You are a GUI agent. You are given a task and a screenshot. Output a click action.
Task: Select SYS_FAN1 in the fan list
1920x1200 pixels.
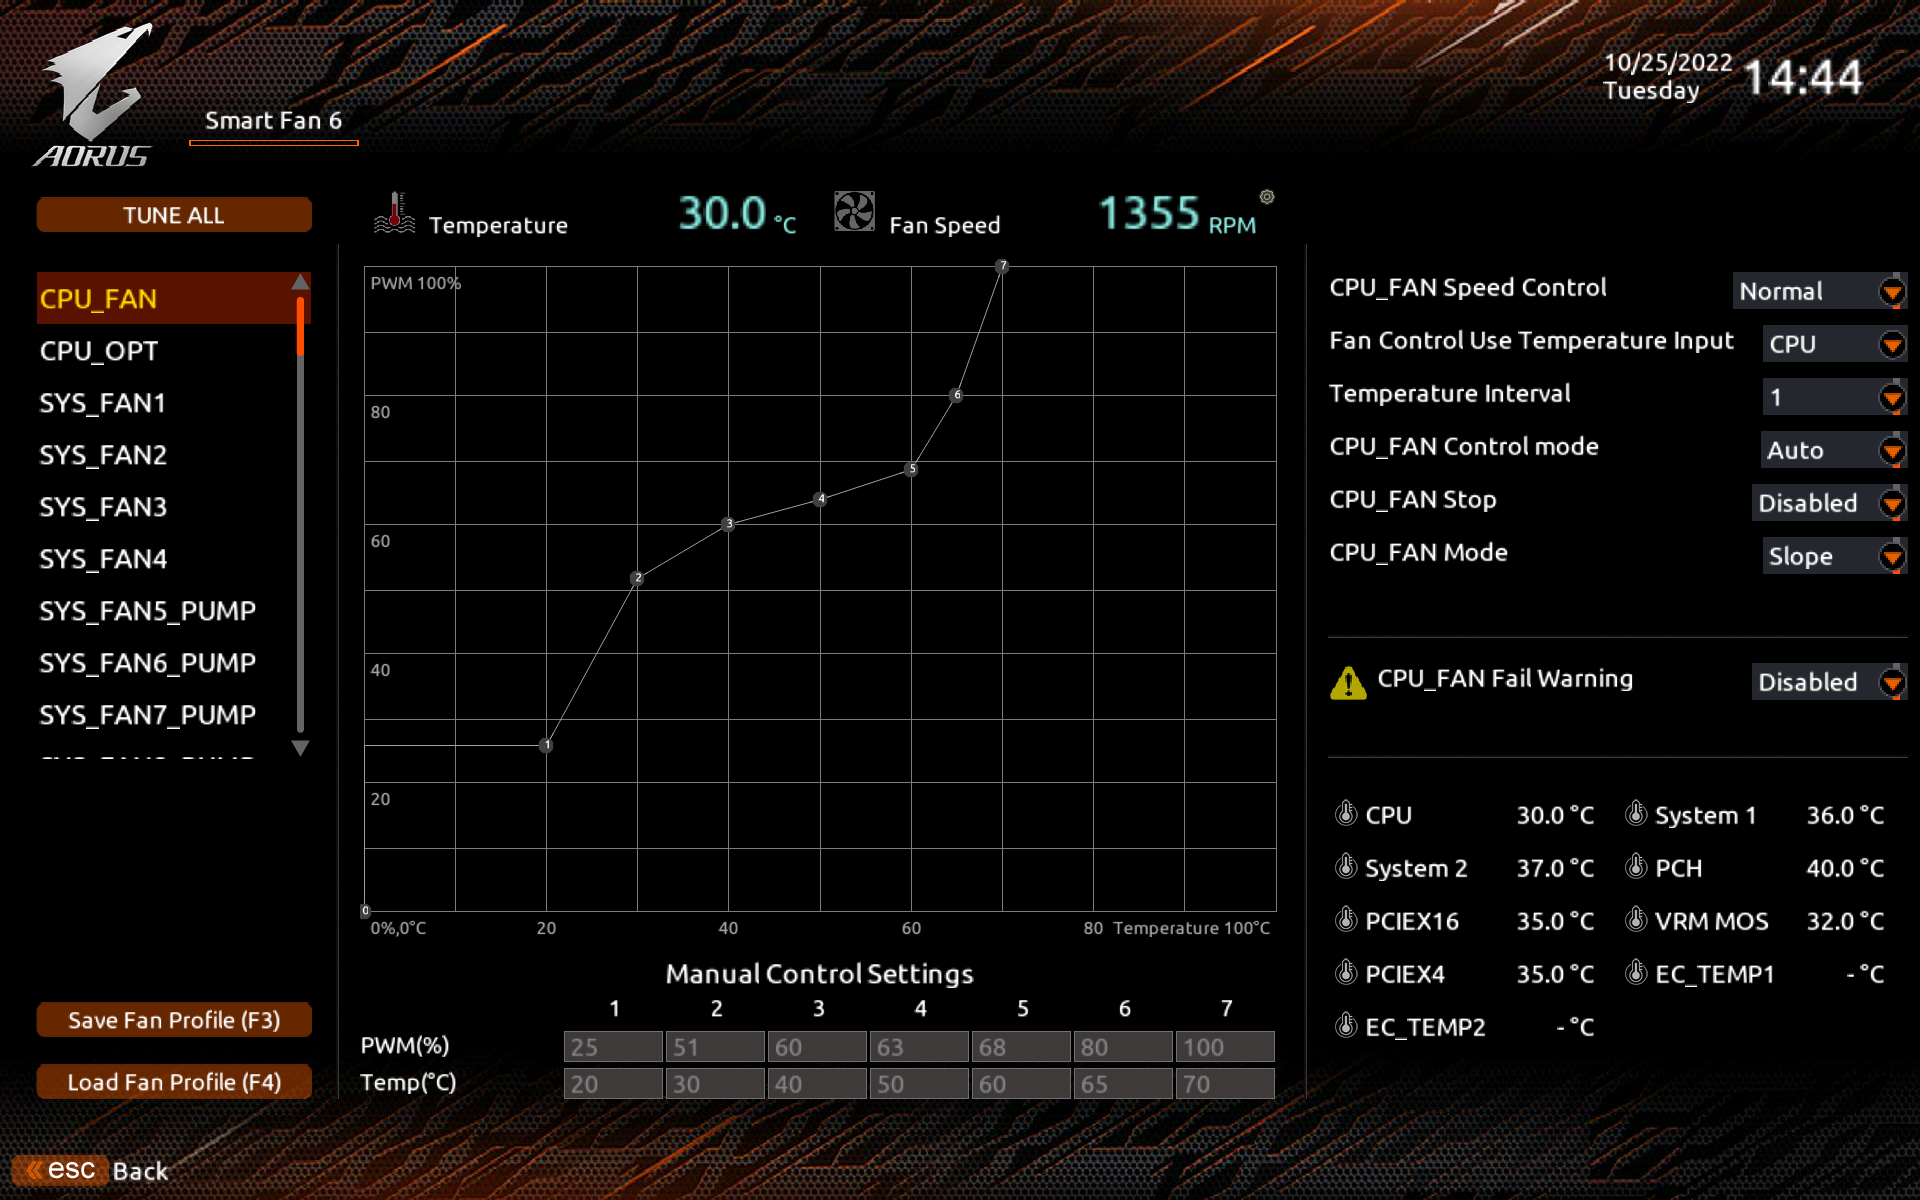click(103, 403)
